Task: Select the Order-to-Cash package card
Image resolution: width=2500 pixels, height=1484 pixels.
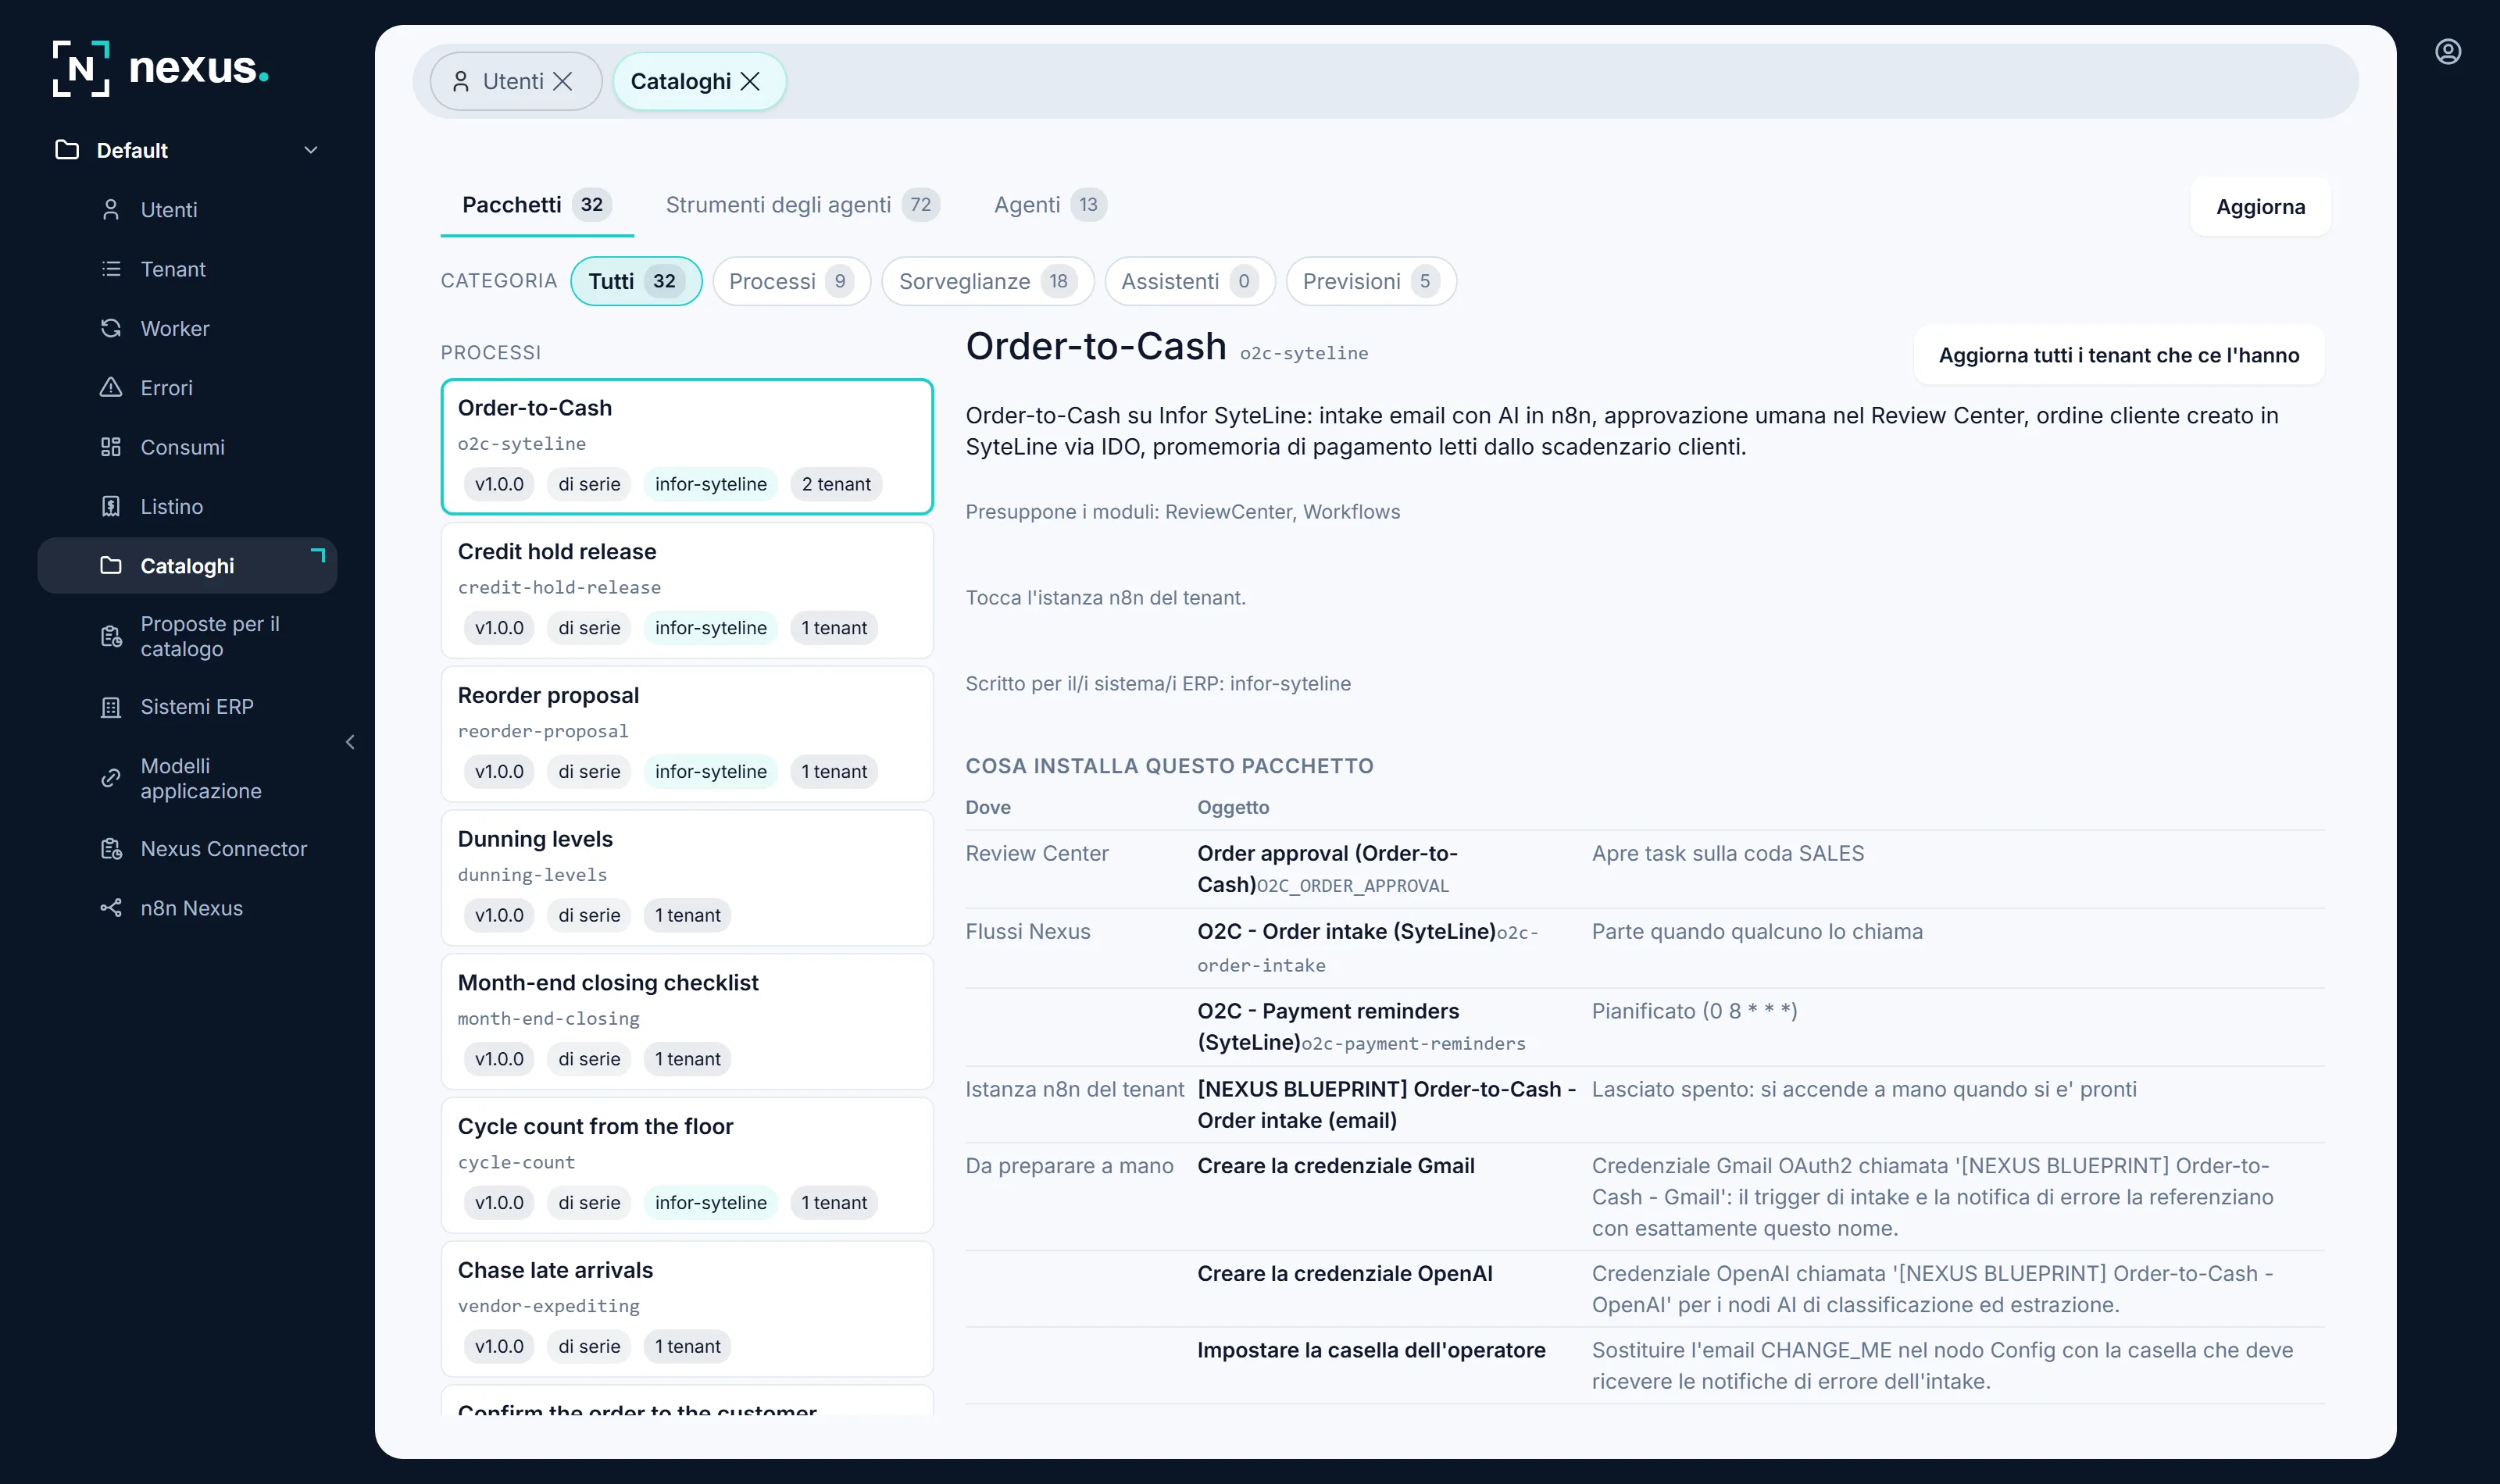Action: coord(687,447)
